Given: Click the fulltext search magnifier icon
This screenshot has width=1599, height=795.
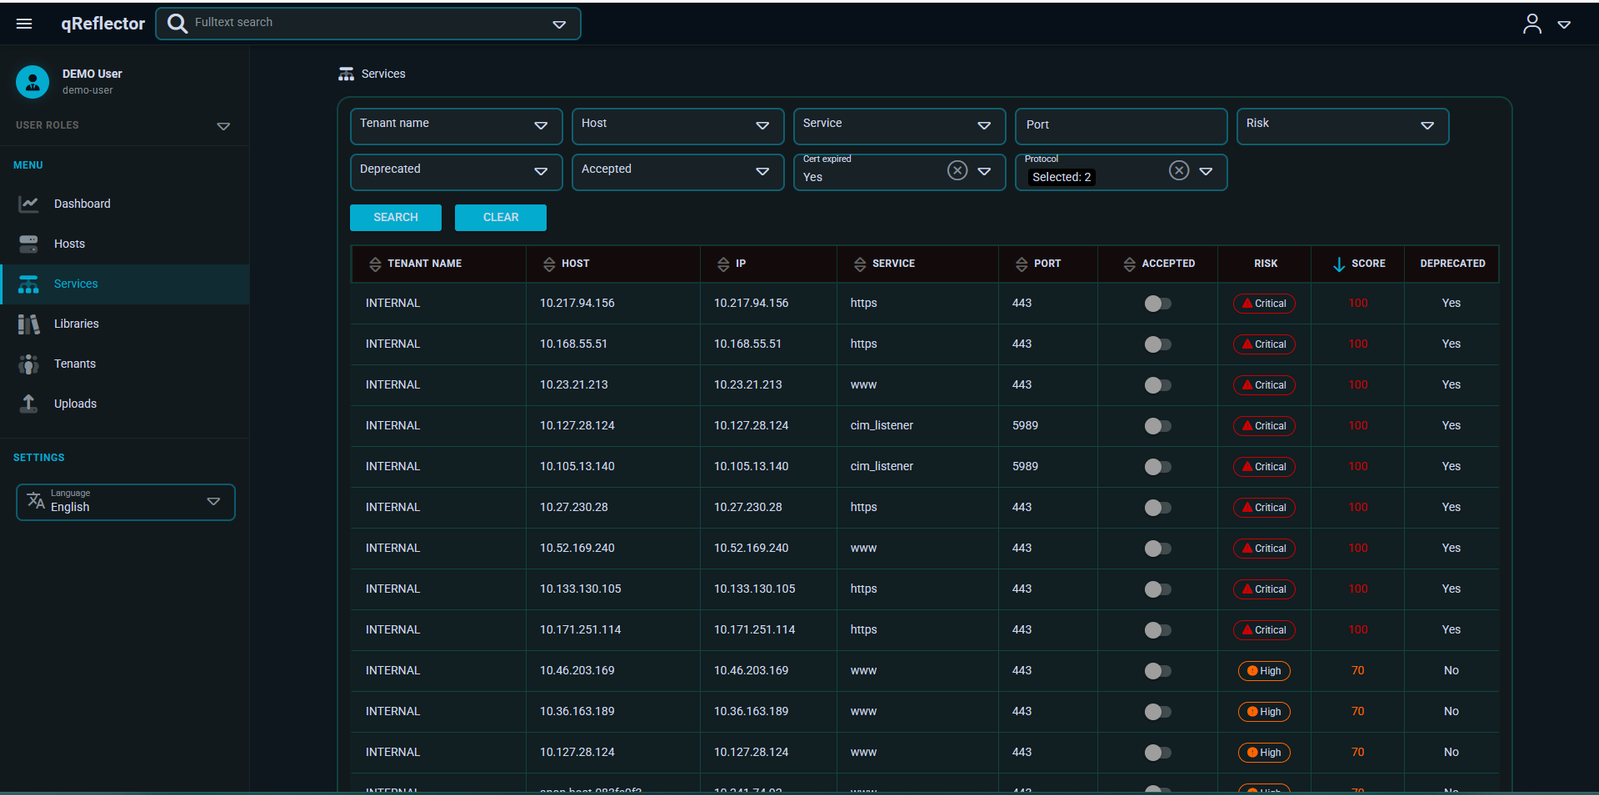Looking at the screenshot, I should [177, 23].
